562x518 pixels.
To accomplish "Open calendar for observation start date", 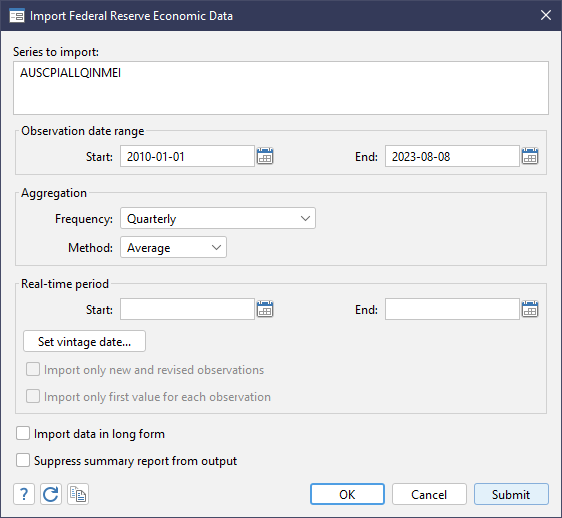I will [x=265, y=156].
